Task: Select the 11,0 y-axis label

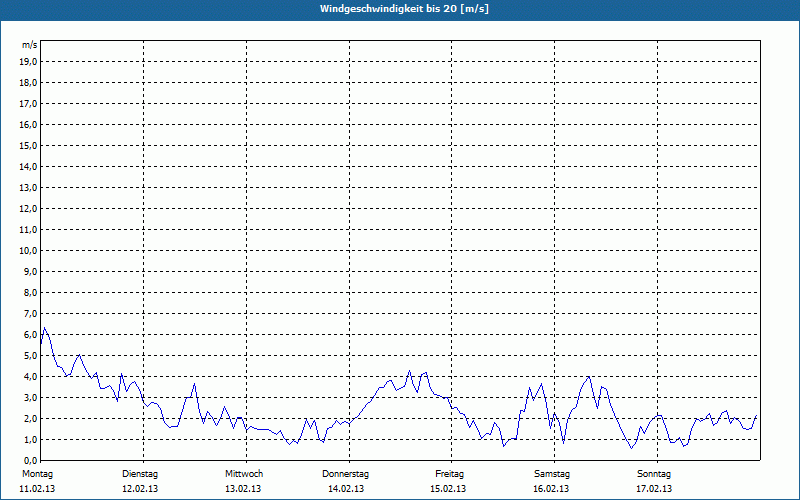Action: (x=29, y=230)
